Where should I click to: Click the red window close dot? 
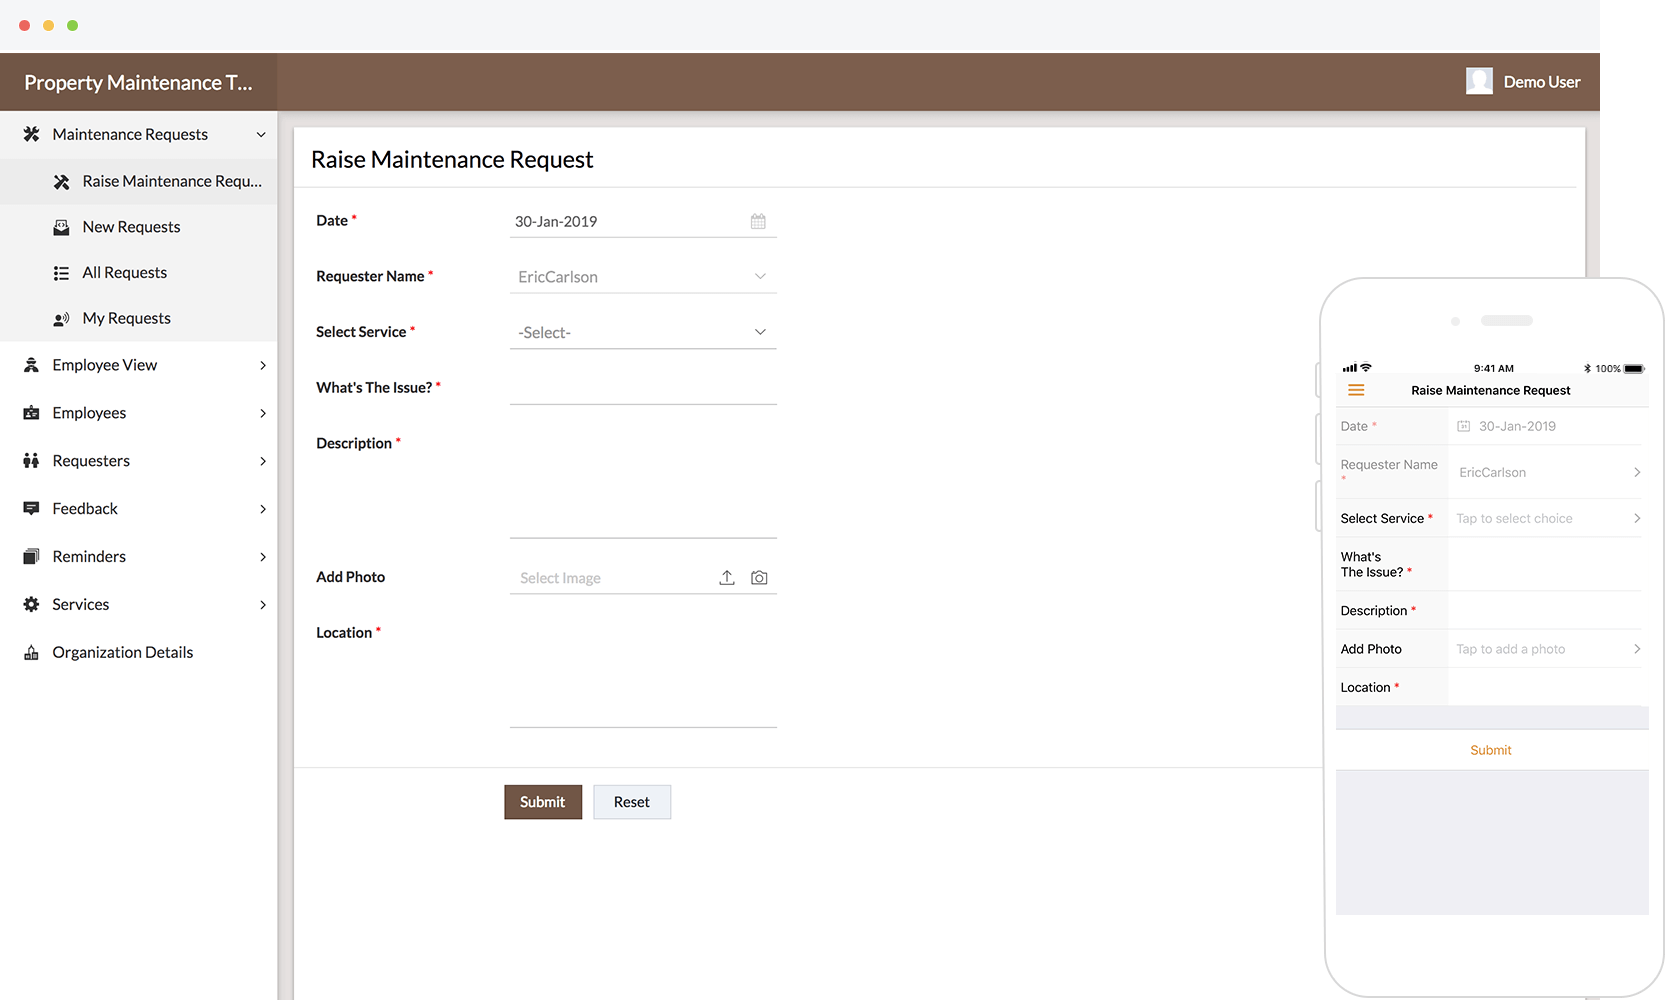click(x=24, y=25)
